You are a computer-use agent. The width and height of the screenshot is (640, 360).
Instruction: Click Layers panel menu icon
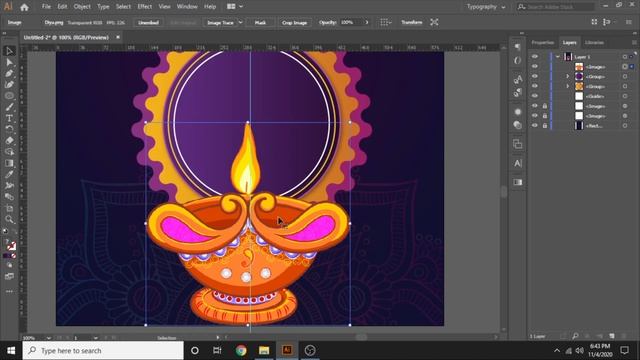point(634,42)
